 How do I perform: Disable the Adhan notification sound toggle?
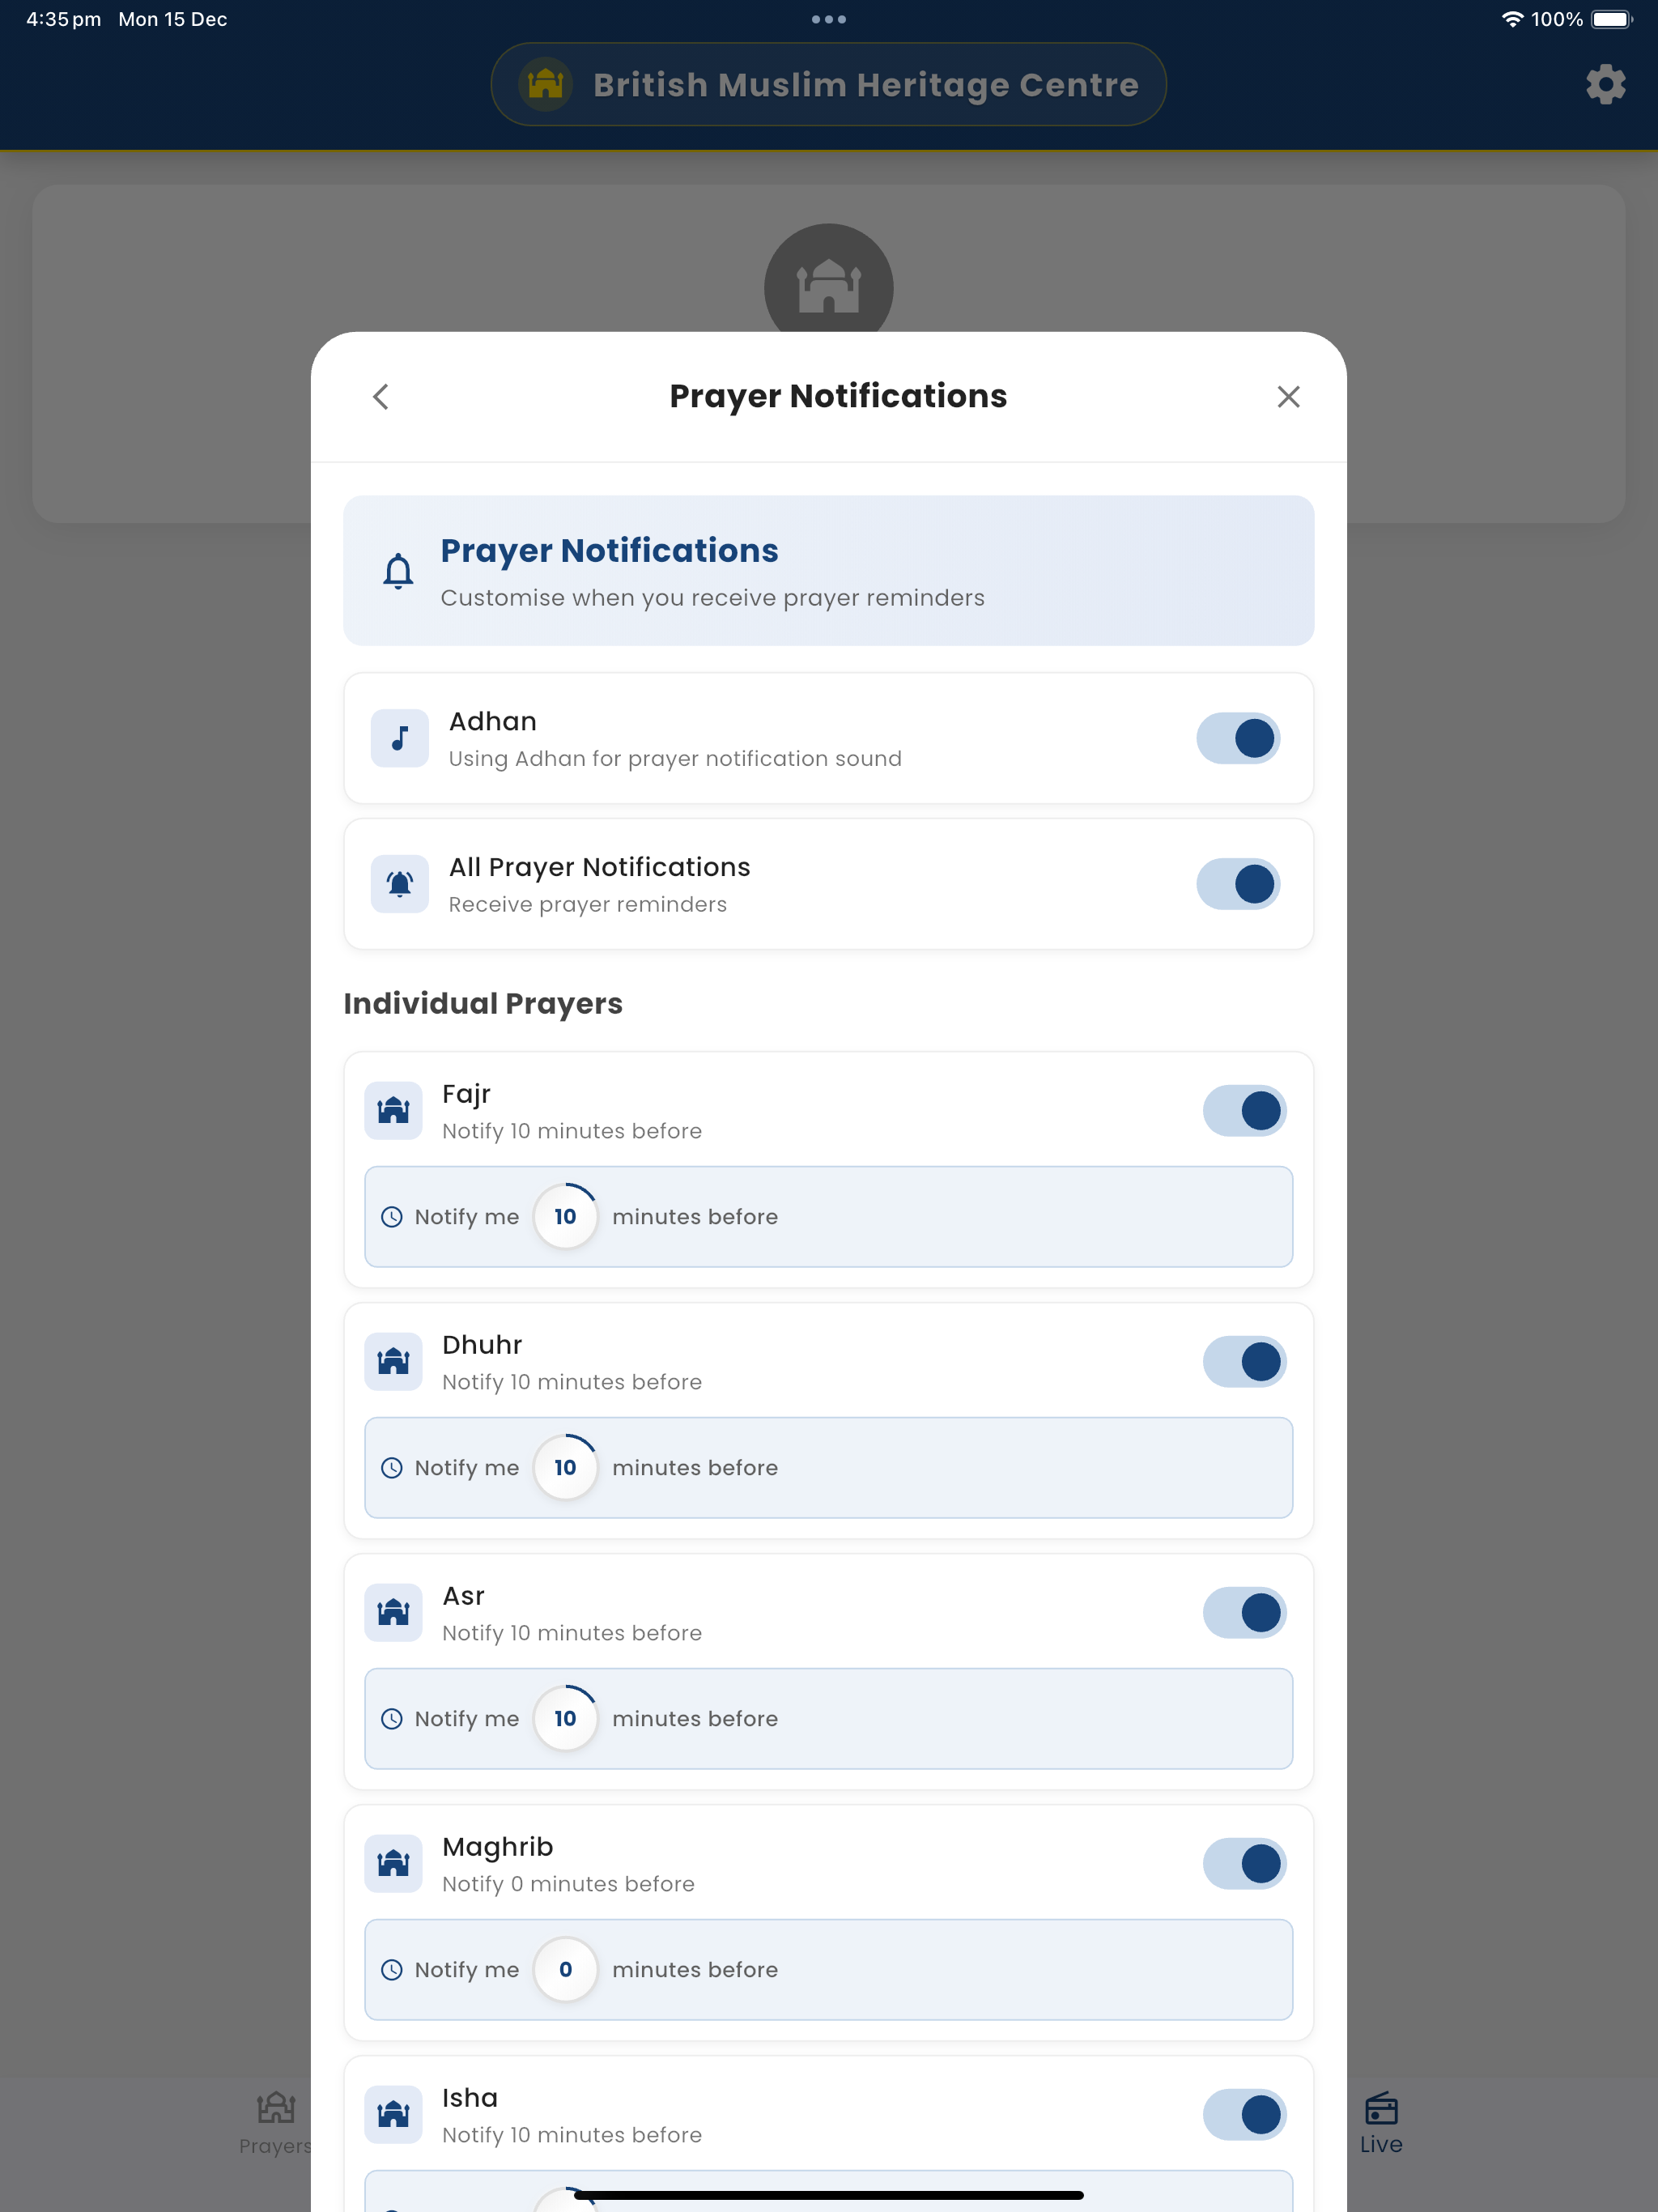(1238, 738)
